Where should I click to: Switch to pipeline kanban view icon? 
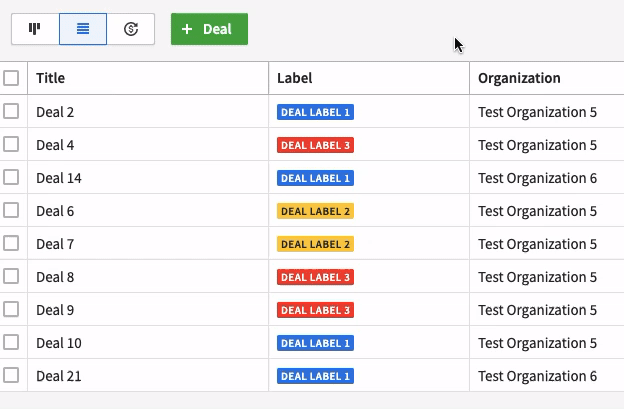tap(35, 29)
